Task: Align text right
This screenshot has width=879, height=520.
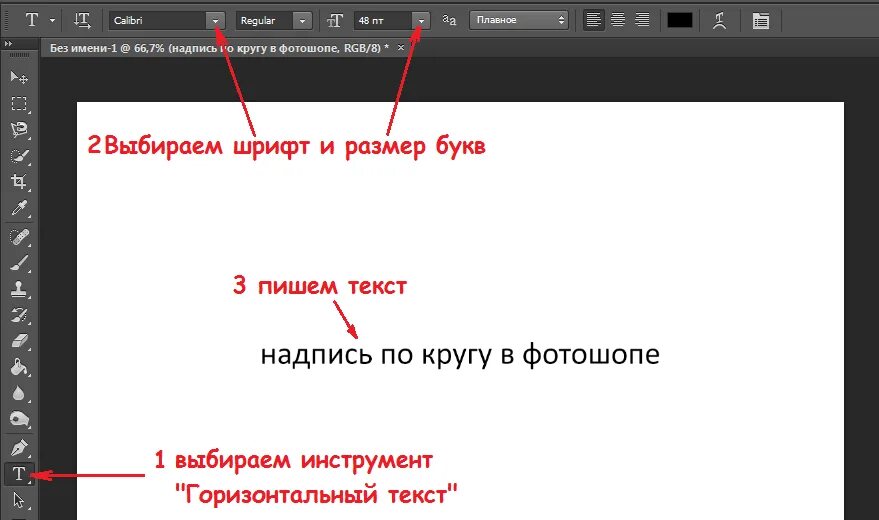Action: tap(642, 20)
